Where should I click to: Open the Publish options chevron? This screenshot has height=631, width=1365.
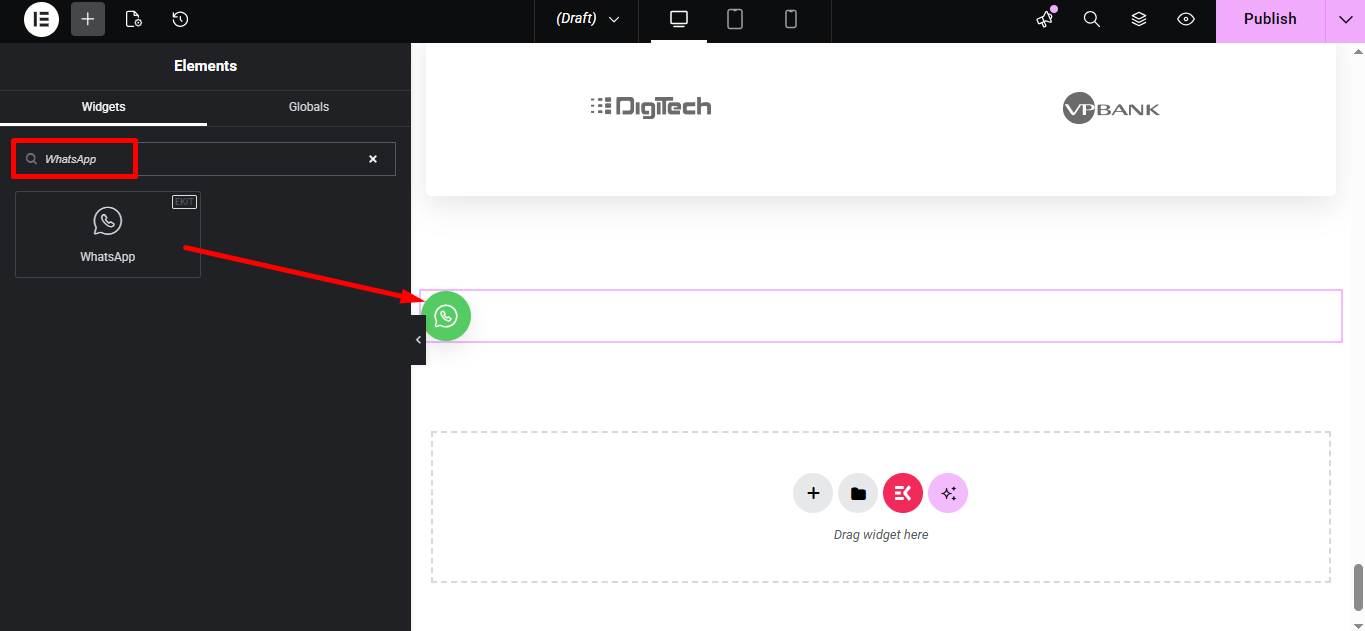point(1345,19)
